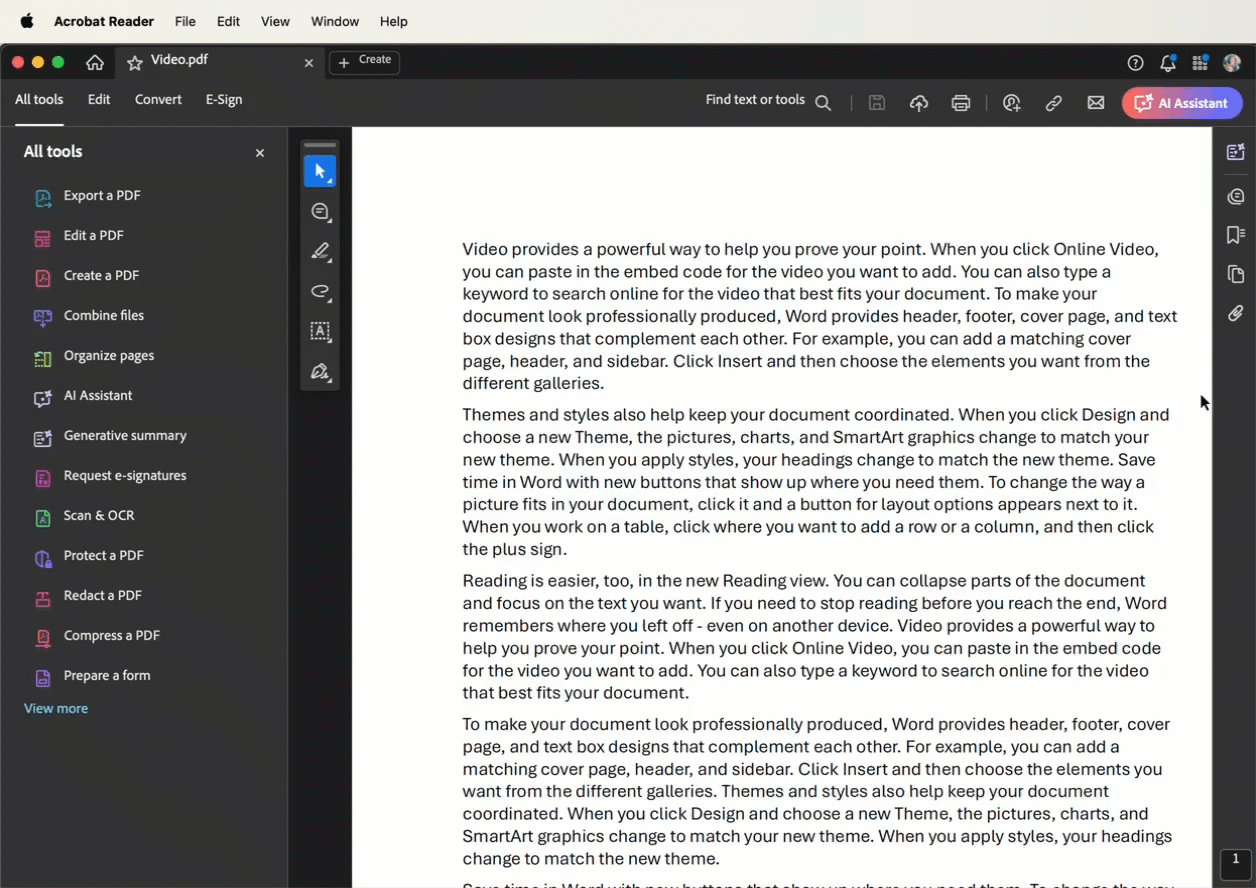Click the View more link
This screenshot has height=888, width=1256.
click(56, 708)
